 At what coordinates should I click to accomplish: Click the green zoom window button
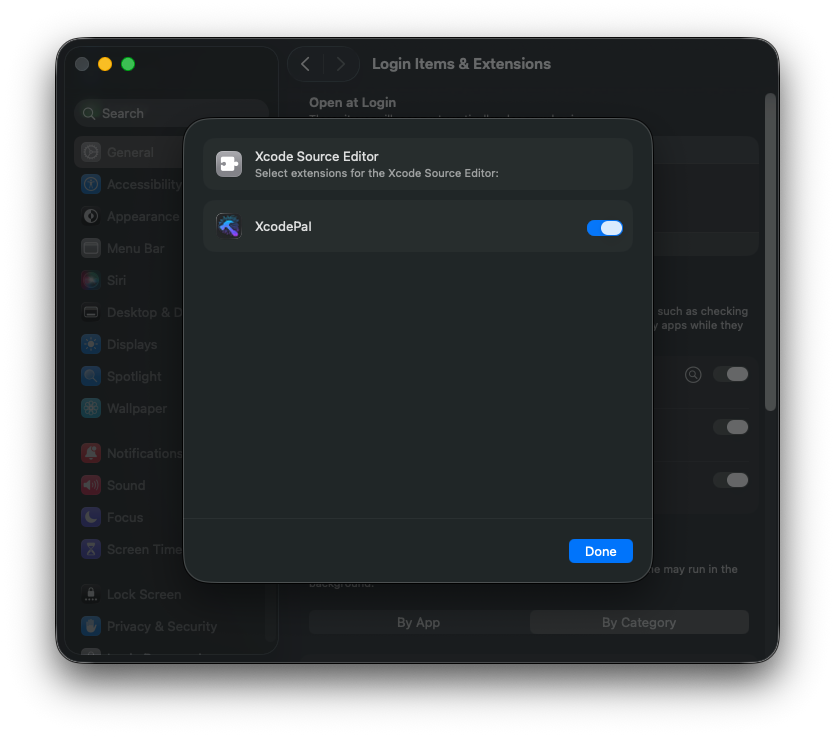(x=128, y=64)
